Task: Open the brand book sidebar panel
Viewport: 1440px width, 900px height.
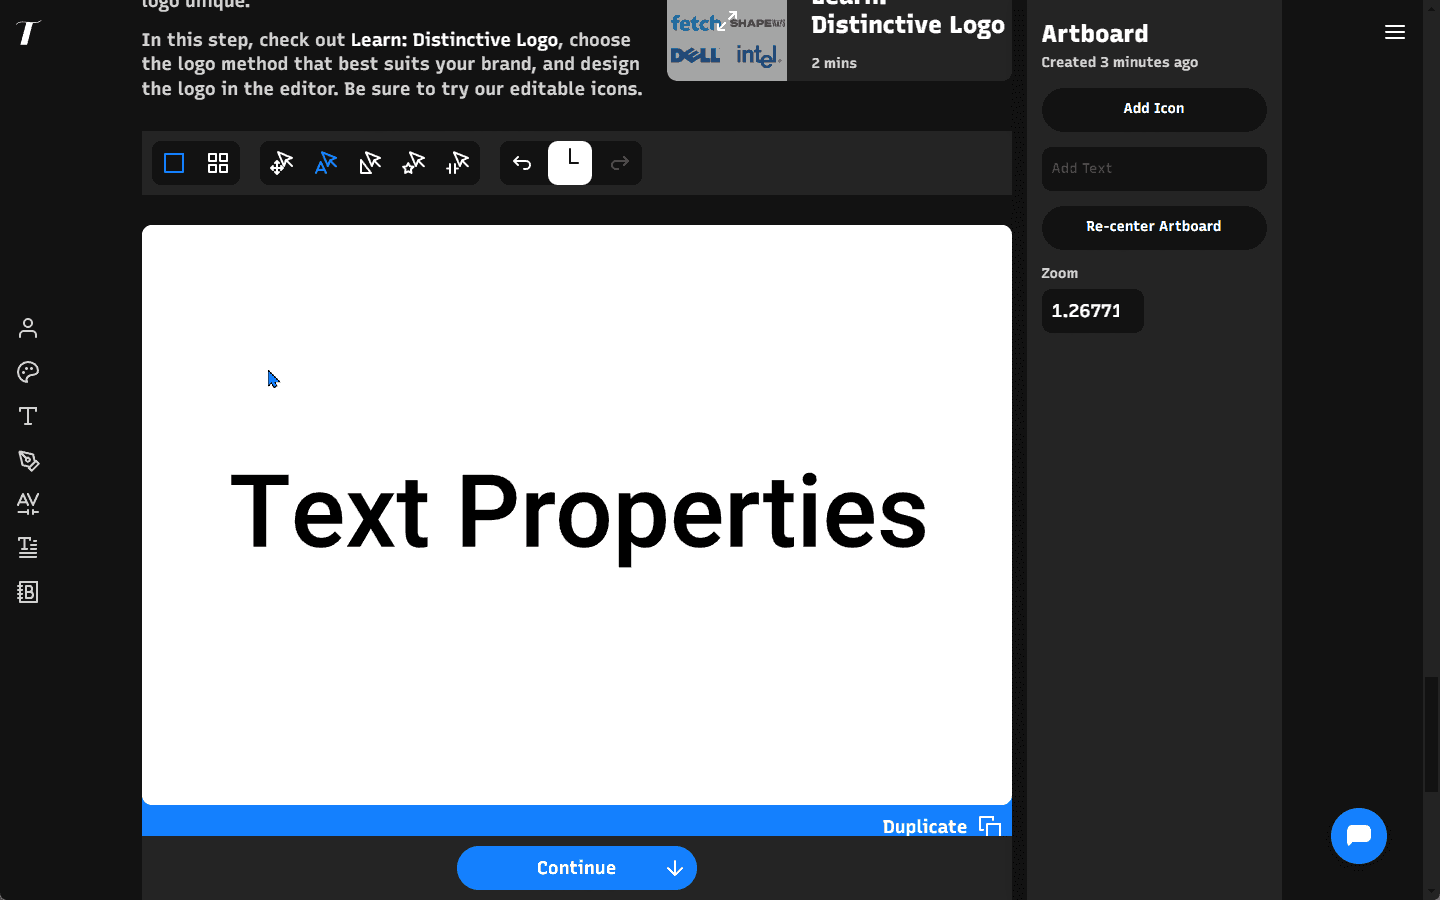Action: [27, 592]
